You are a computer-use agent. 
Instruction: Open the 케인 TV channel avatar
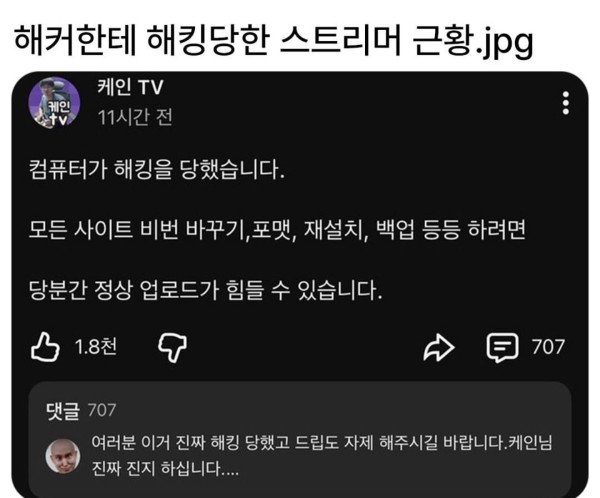click(54, 103)
